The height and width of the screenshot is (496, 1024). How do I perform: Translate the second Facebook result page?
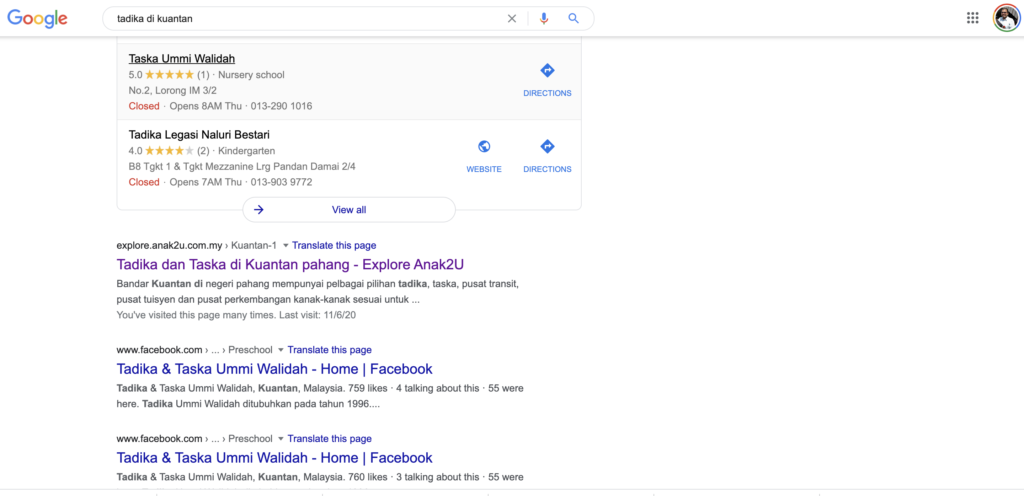point(330,439)
